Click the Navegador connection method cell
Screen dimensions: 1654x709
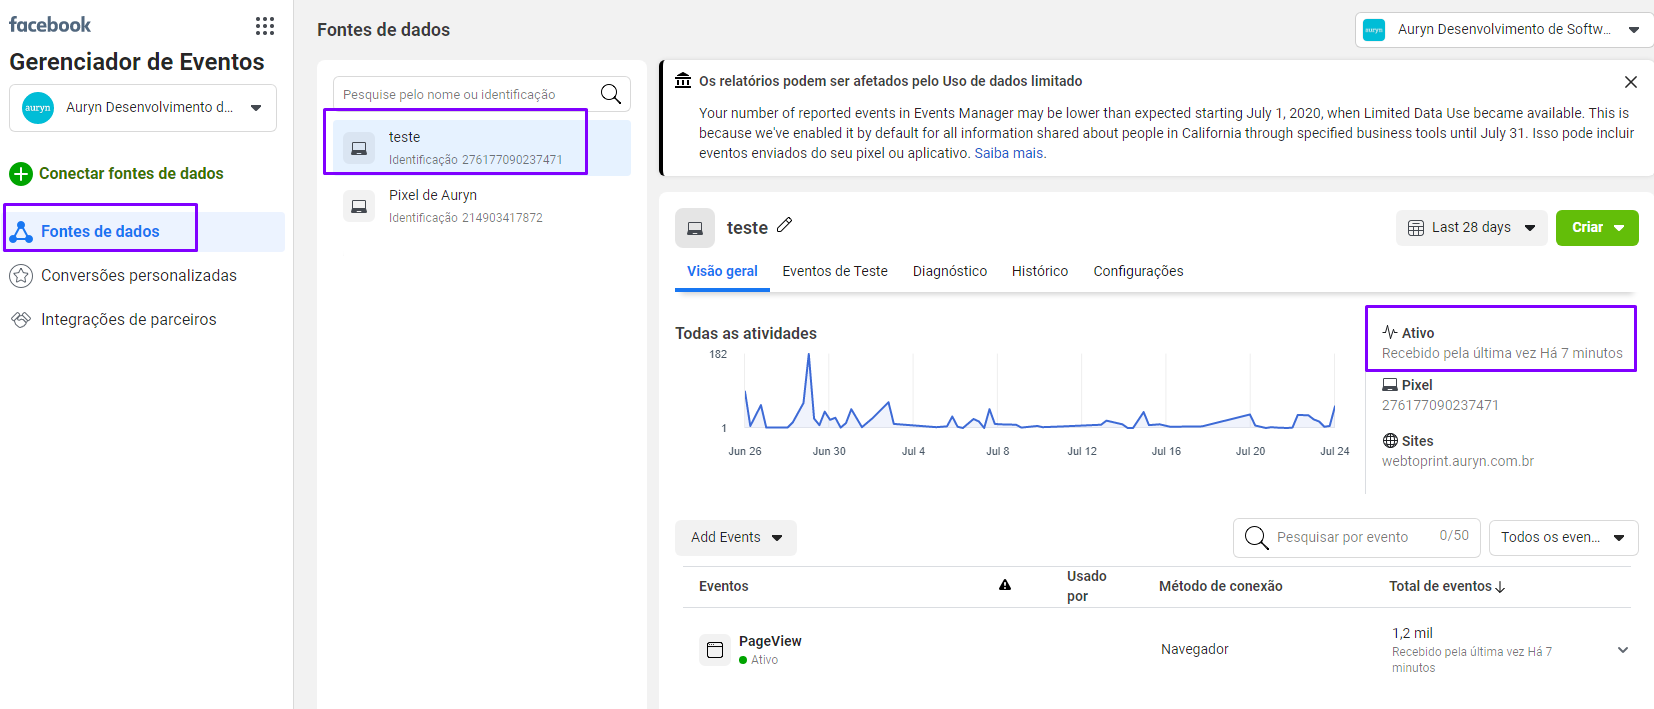point(1194,650)
